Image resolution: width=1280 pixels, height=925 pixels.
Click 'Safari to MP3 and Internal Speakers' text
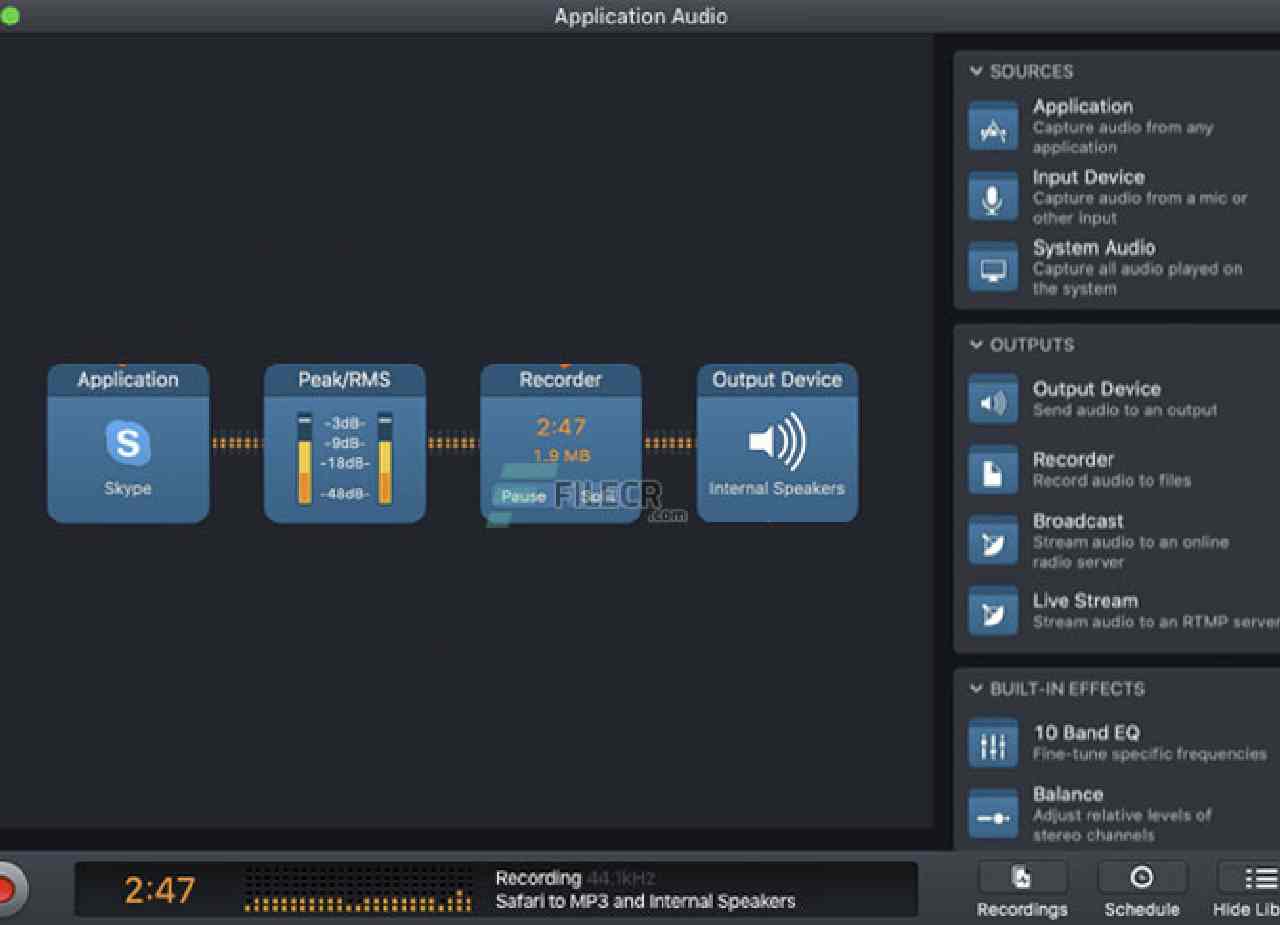coord(645,901)
